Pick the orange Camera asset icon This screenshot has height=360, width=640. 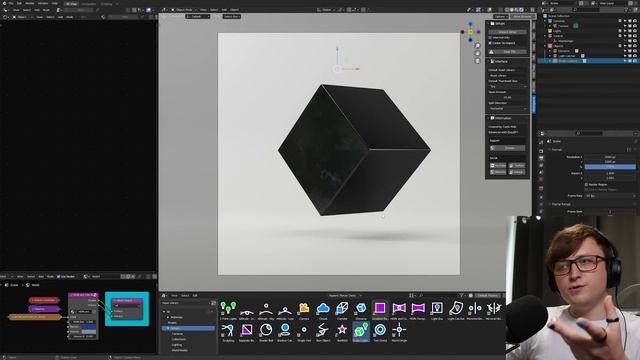[304, 309]
